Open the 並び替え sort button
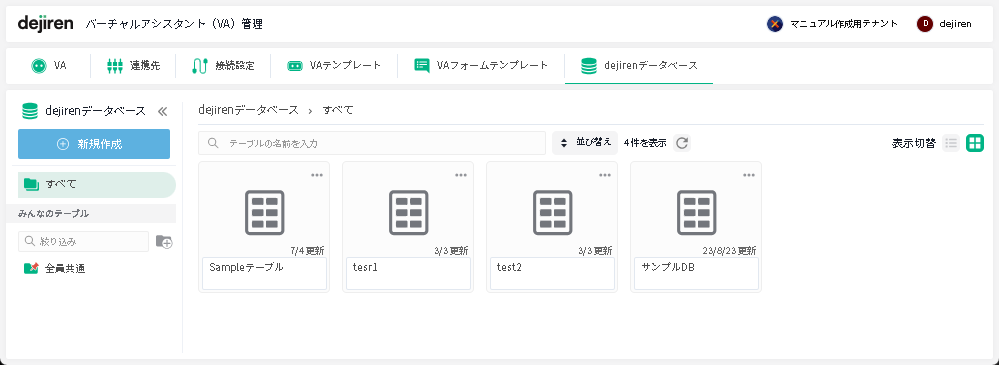This screenshot has width=999, height=365. pos(585,143)
